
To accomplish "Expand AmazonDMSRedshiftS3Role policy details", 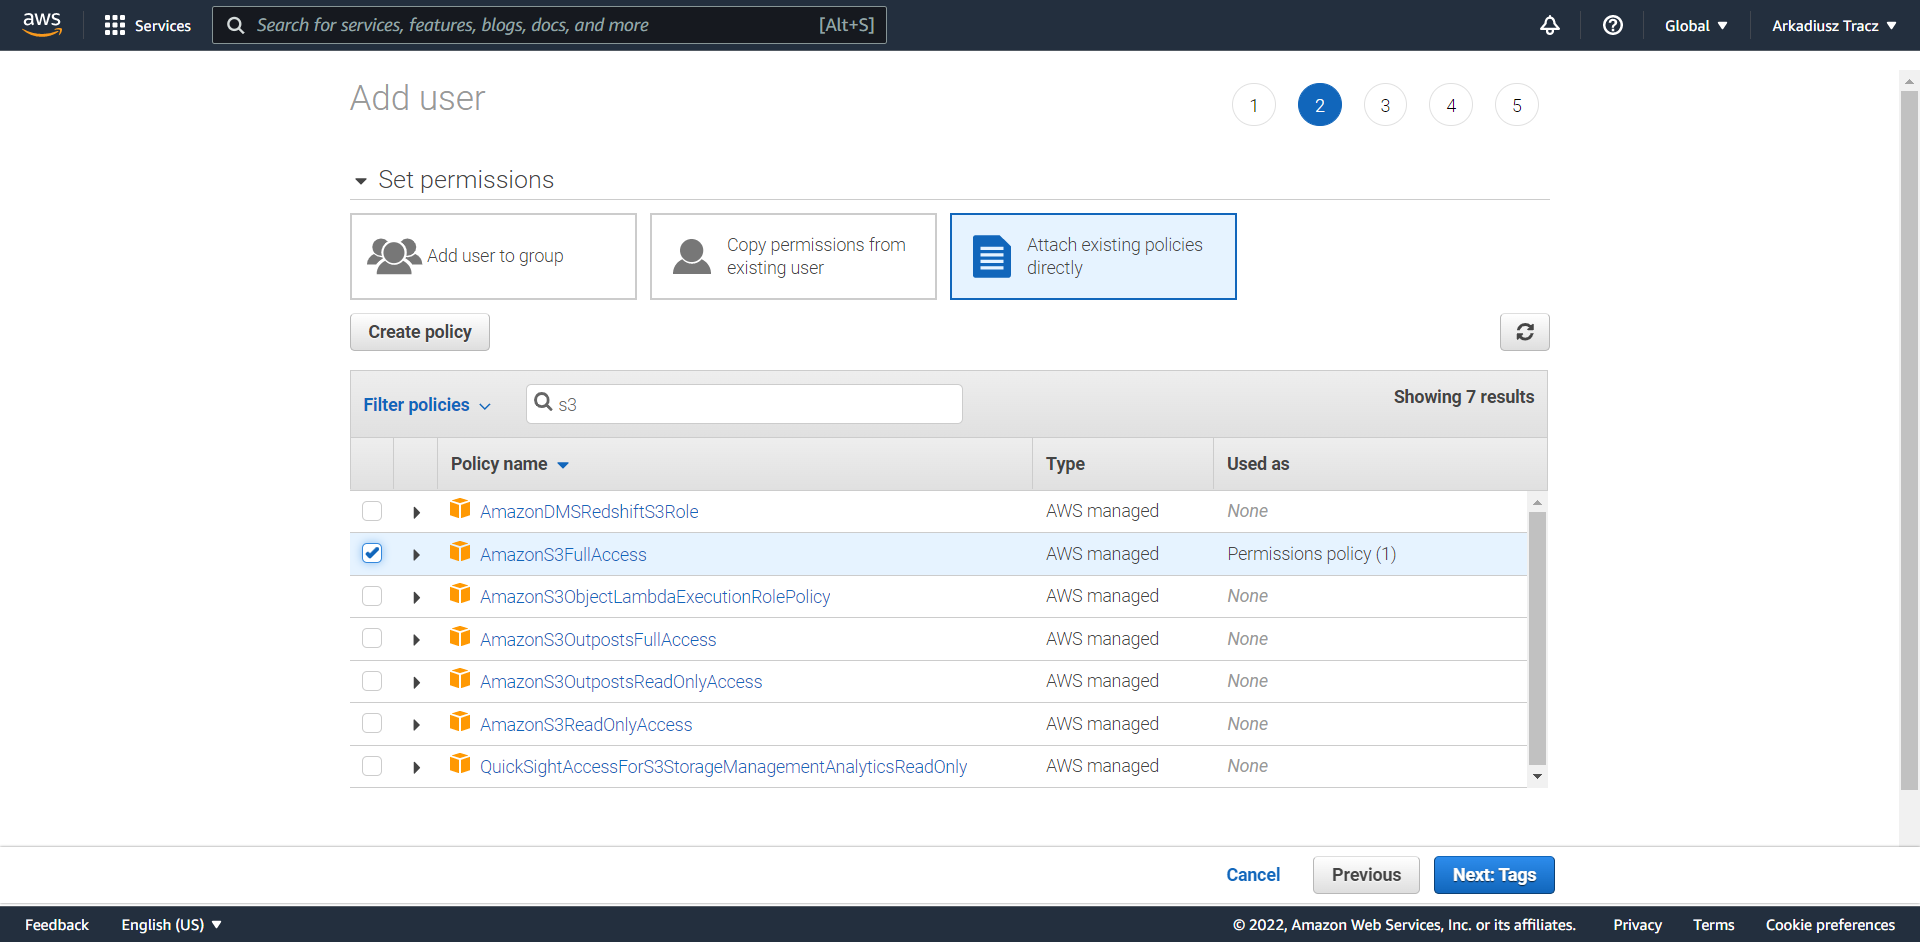I will [x=416, y=512].
